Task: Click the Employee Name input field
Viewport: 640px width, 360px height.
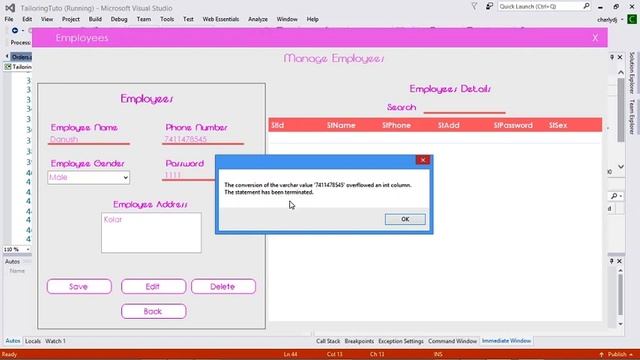Action: (x=89, y=139)
